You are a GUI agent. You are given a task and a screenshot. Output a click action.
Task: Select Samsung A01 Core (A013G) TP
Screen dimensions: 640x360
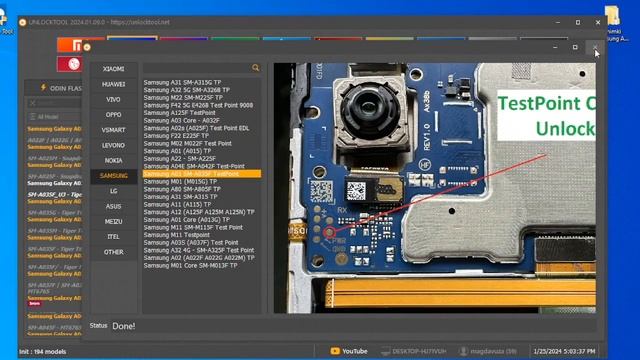click(x=186, y=220)
